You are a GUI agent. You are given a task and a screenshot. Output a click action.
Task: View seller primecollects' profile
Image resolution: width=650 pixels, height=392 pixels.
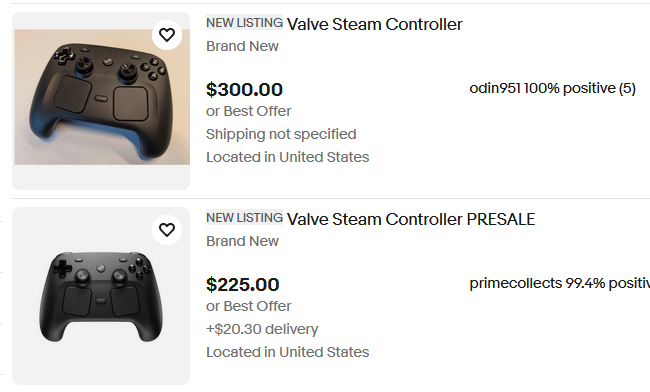tap(560, 283)
